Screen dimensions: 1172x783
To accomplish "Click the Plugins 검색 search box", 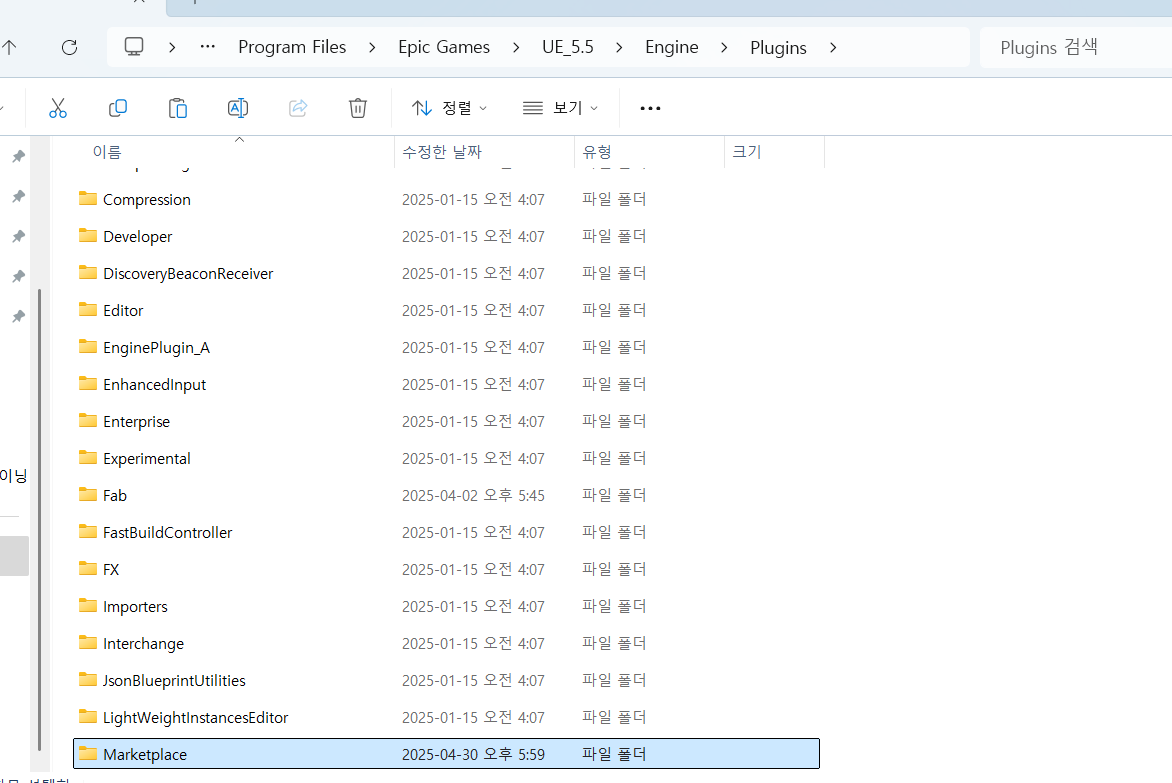I will (x=1076, y=48).
